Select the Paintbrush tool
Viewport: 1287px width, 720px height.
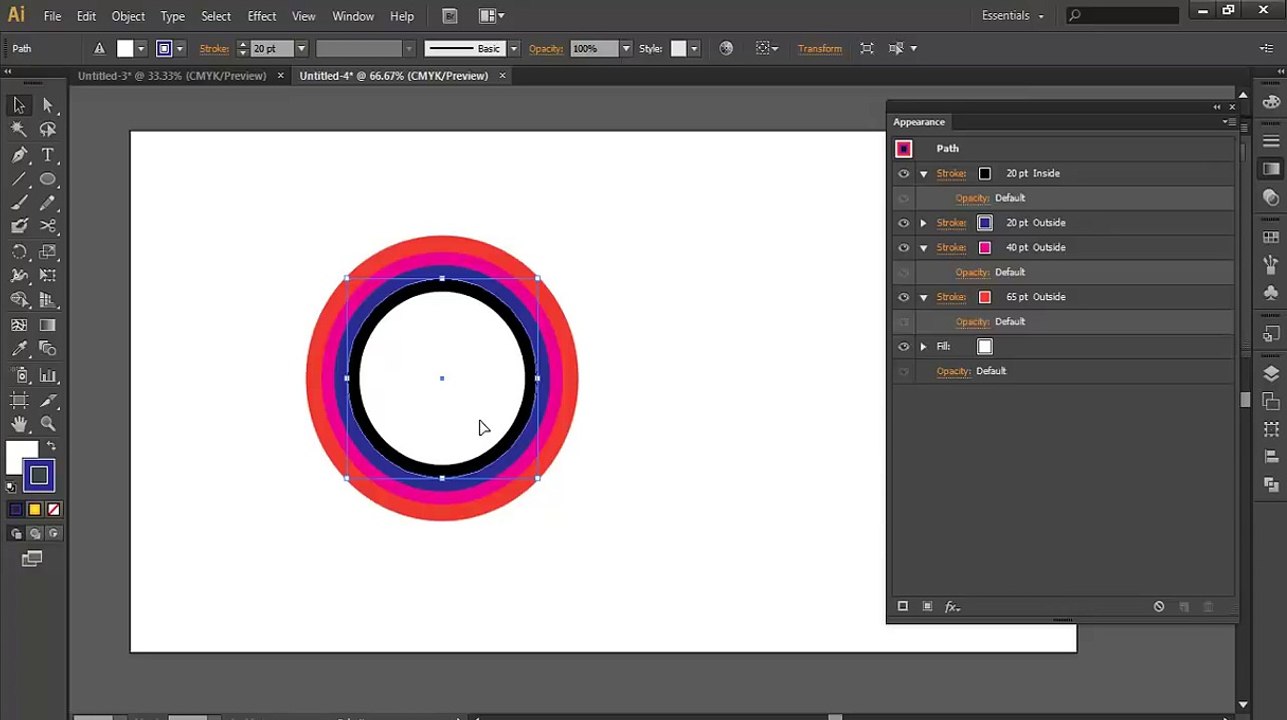tap(19, 203)
